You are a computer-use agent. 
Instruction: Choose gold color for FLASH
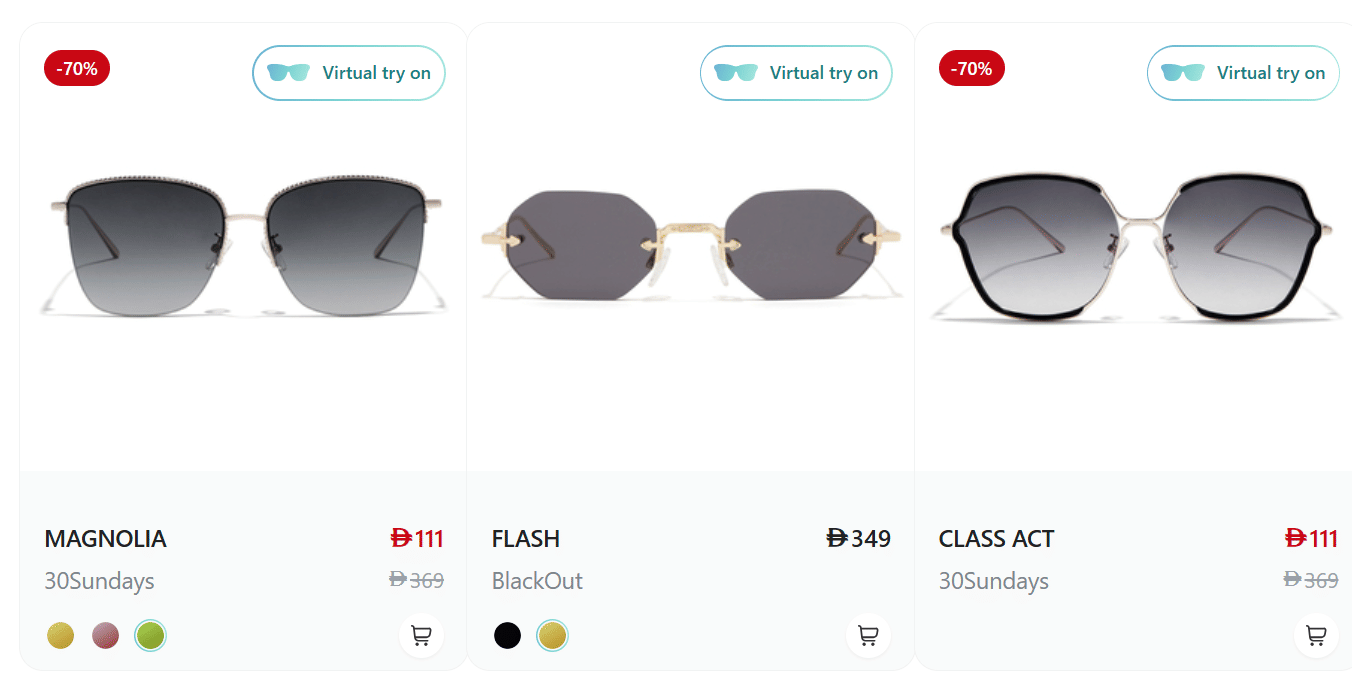tap(552, 635)
